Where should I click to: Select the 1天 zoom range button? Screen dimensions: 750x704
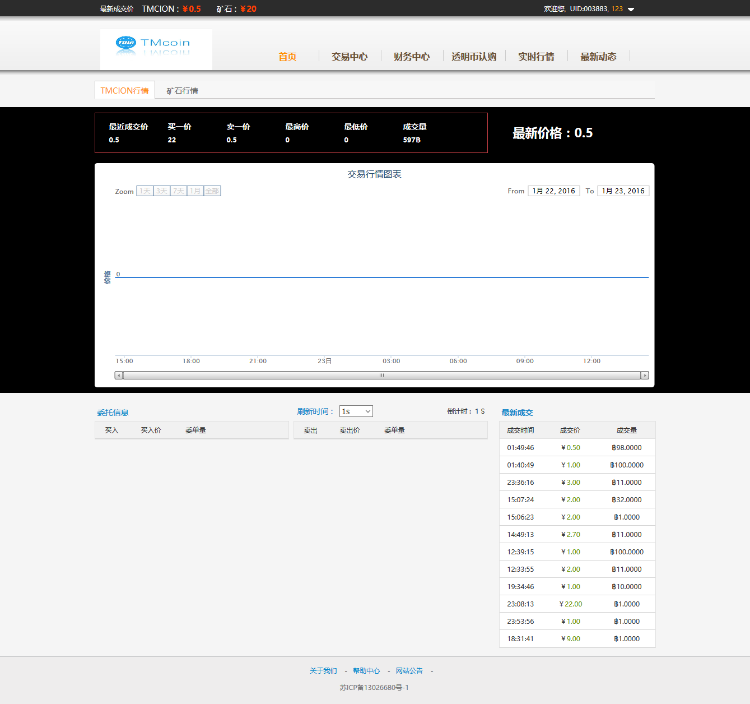[x=144, y=191]
